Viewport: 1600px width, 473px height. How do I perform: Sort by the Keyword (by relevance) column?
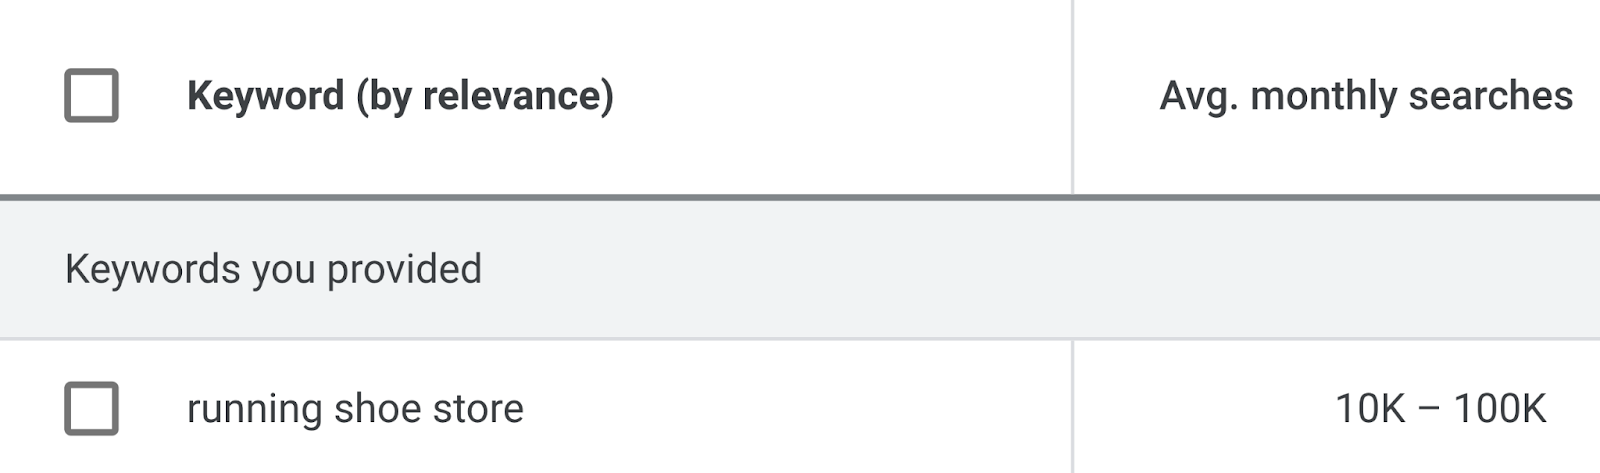[x=400, y=96]
